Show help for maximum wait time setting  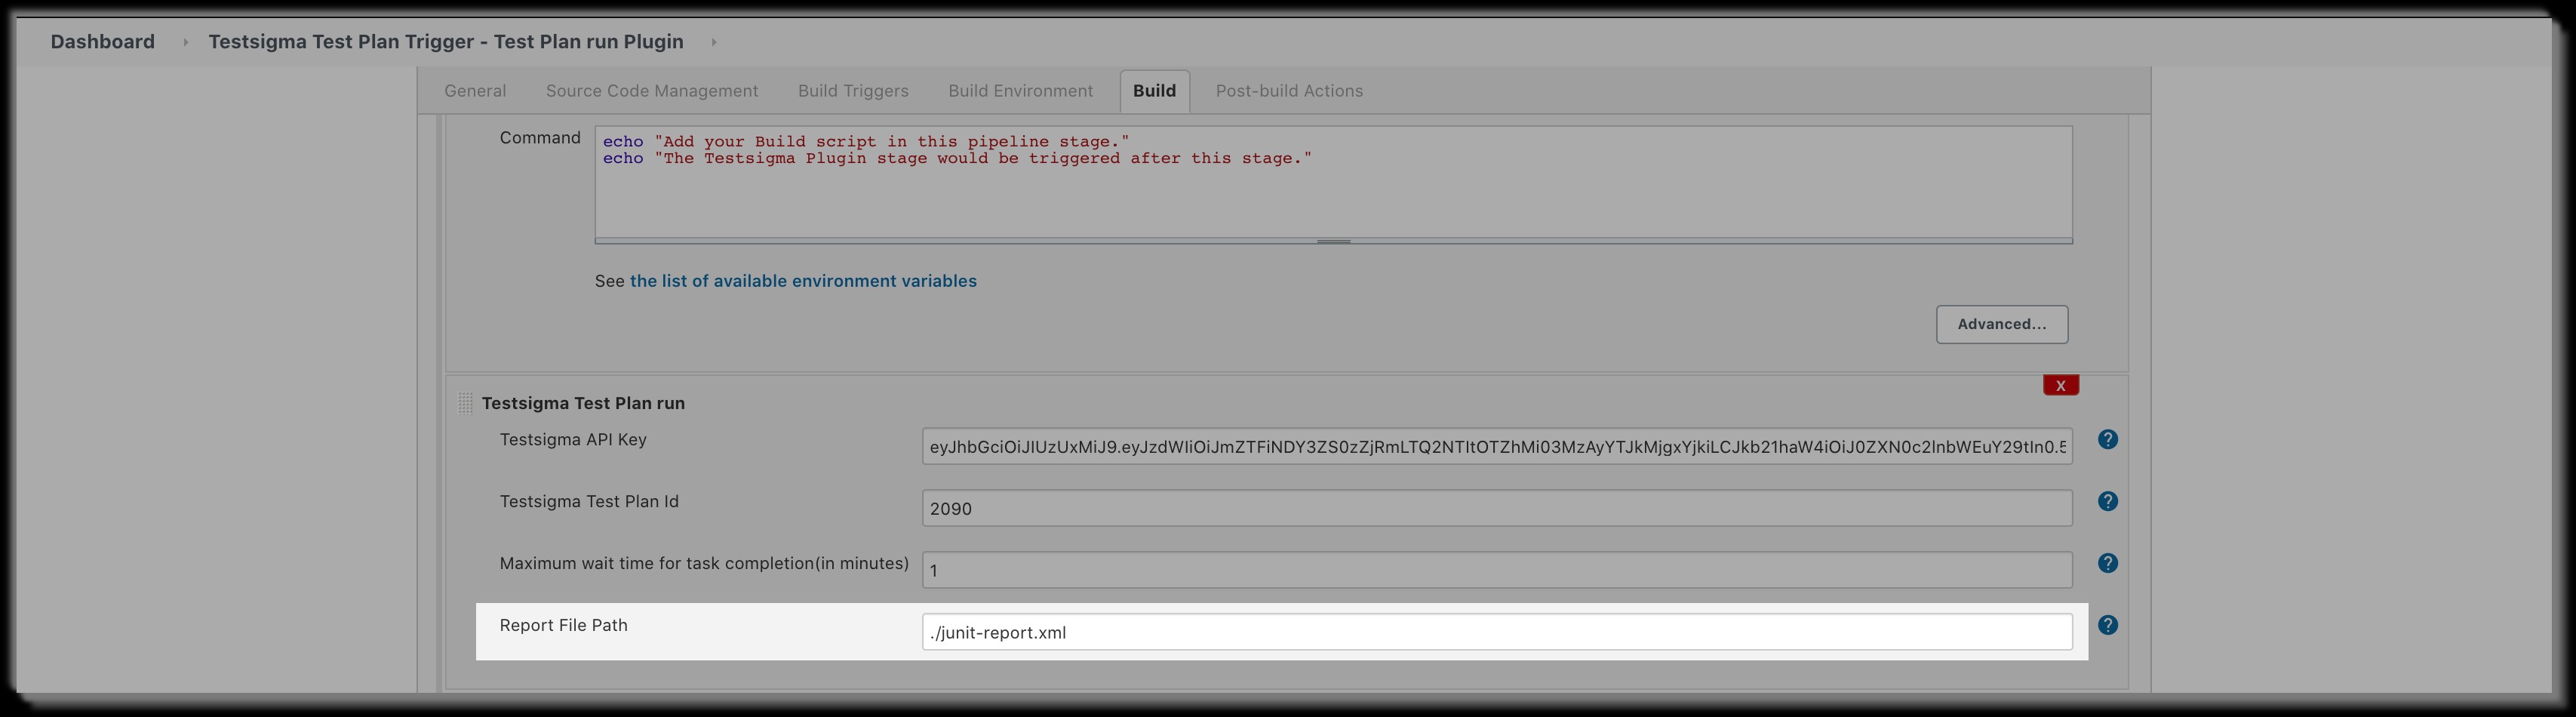click(2107, 563)
